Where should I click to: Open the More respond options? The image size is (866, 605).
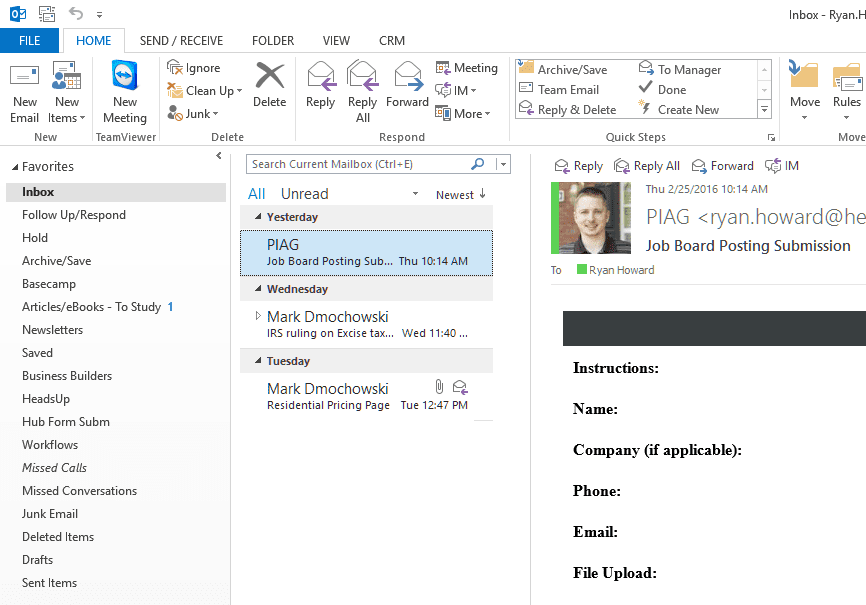coord(463,113)
